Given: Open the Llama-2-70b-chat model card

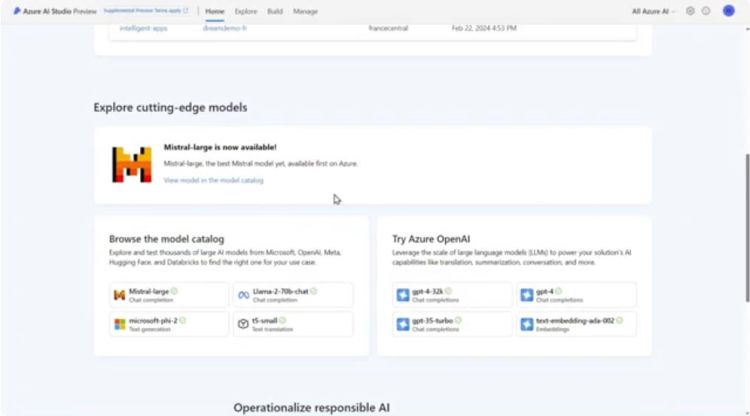Looking at the screenshot, I should (293, 295).
